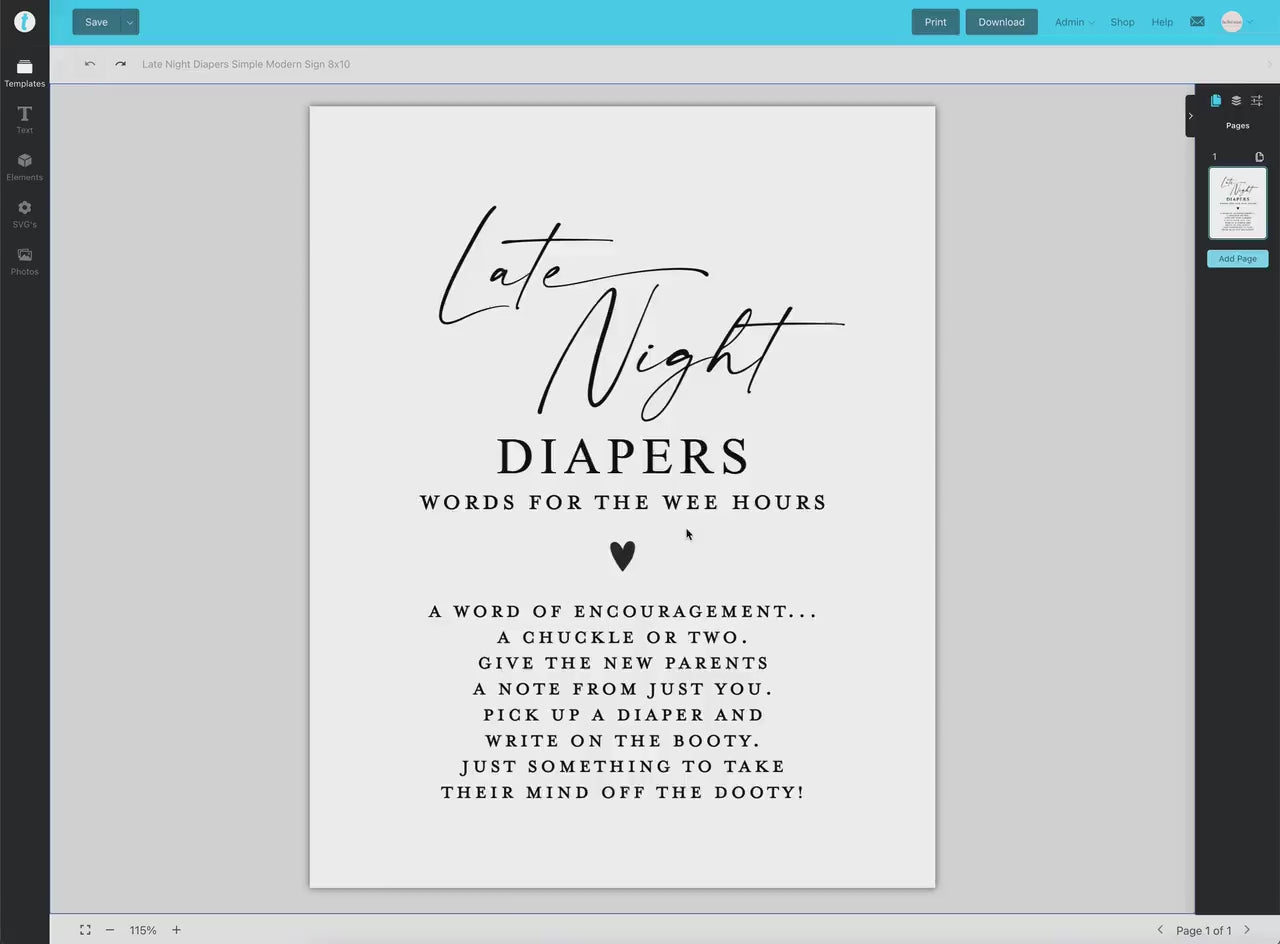Viewport: 1280px width, 944px height.
Task: Select the line 'PICK UP A DIAPER AND'
Action: [x=623, y=715]
